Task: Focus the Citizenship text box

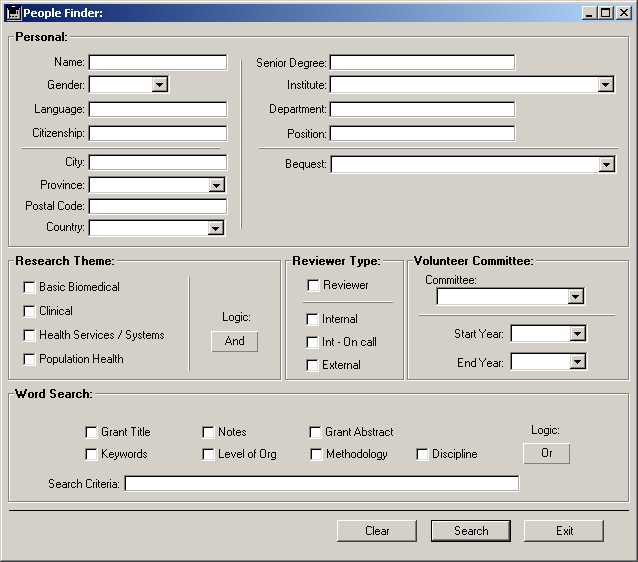Action: (x=158, y=133)
